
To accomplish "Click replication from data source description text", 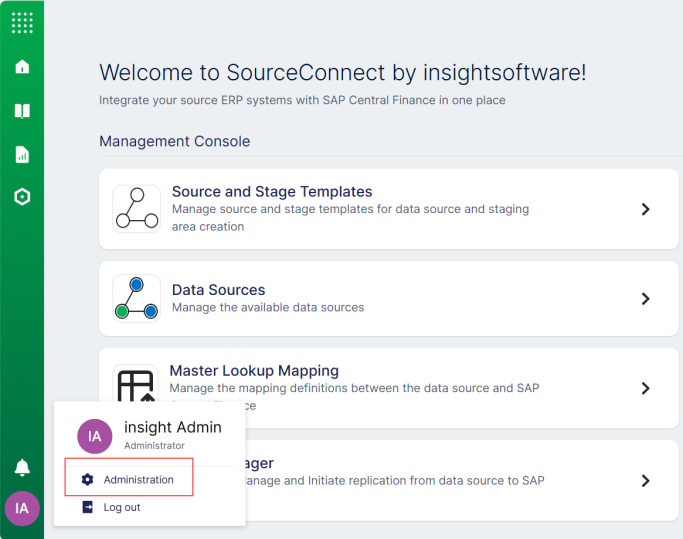I will point(395,481).
